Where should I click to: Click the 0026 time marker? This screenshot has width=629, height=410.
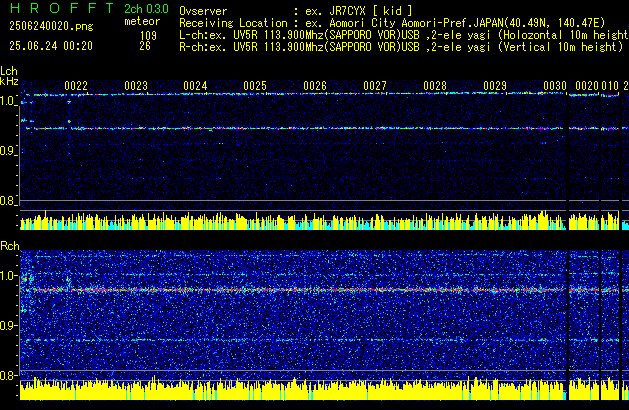[x=315, y=86]
